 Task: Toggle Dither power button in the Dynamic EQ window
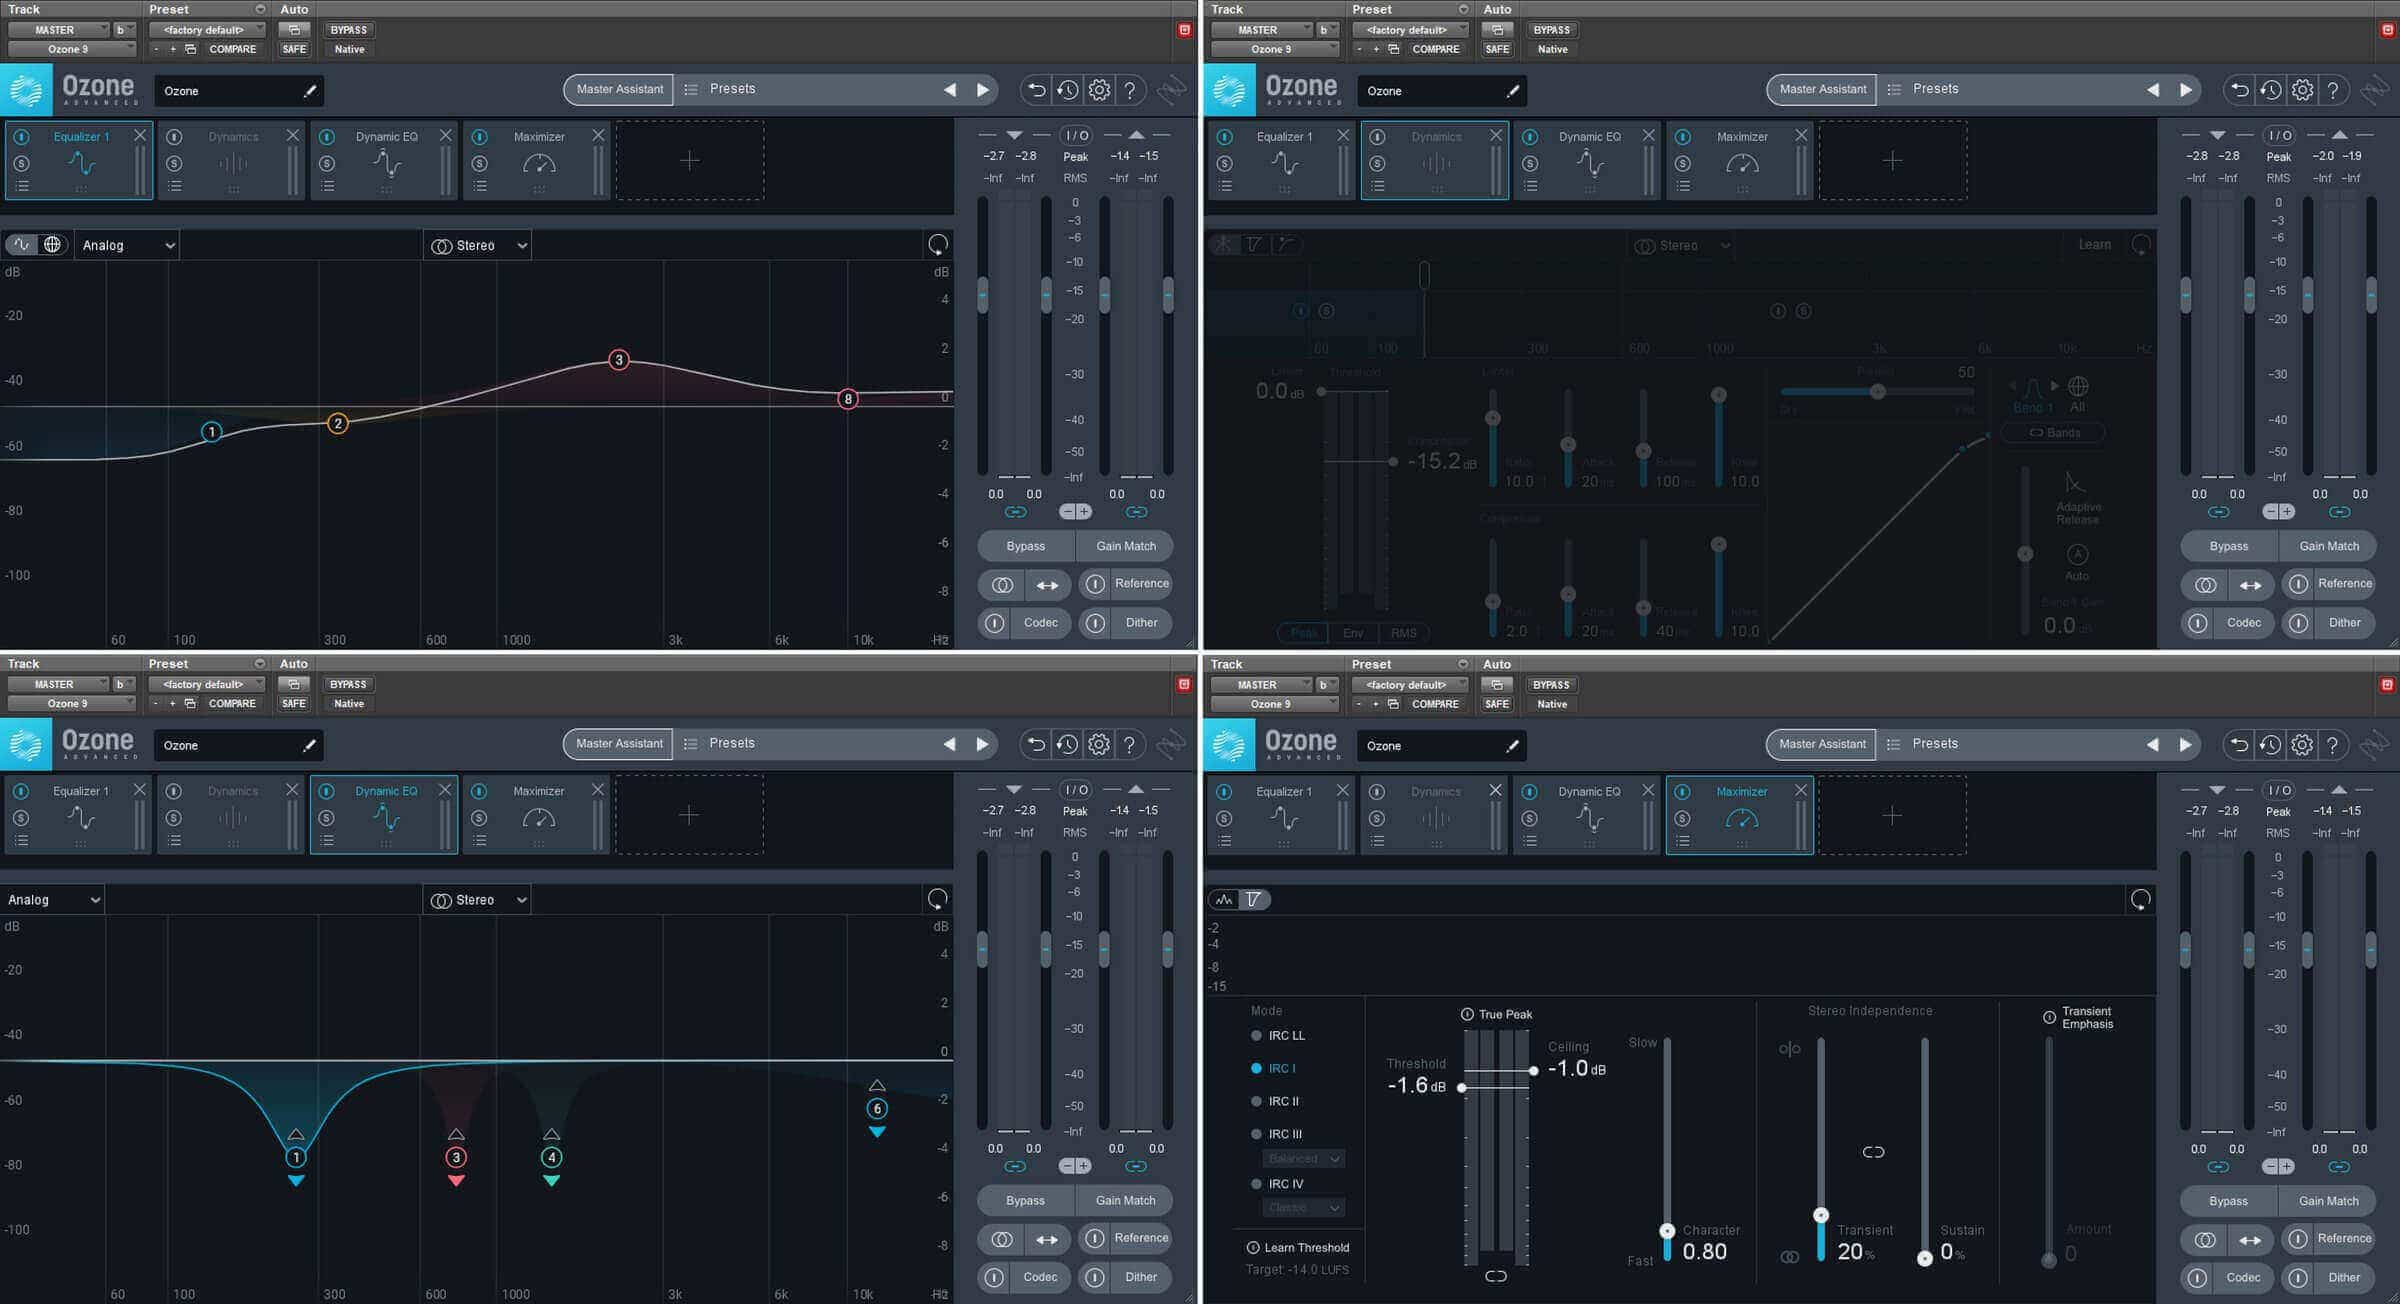click(x=1095, y=1278)
